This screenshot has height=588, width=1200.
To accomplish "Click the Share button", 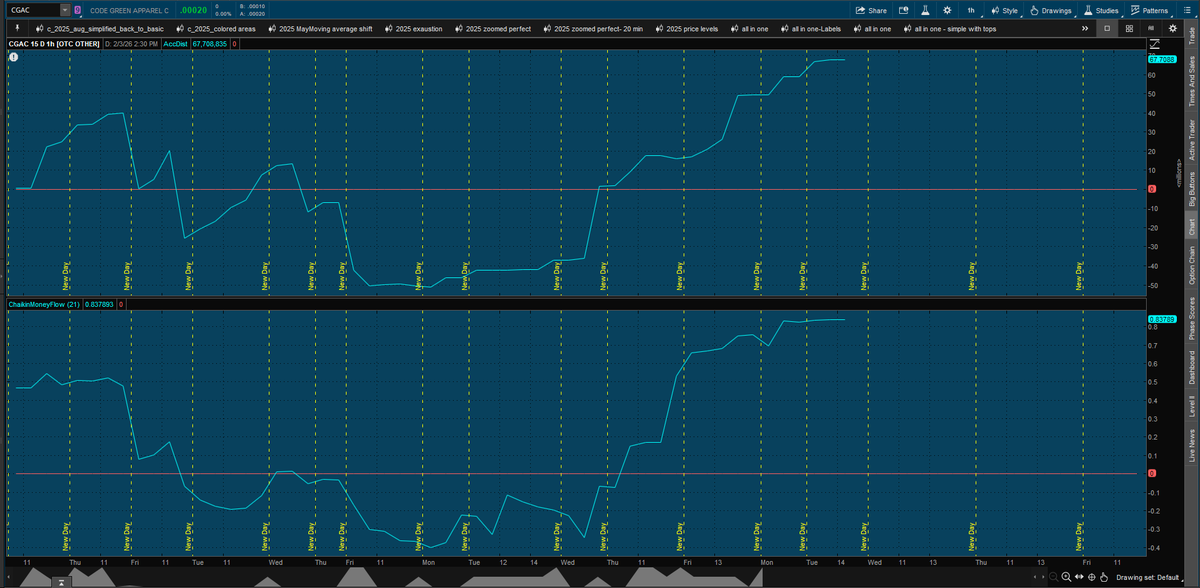I will [x=873, y=10].
